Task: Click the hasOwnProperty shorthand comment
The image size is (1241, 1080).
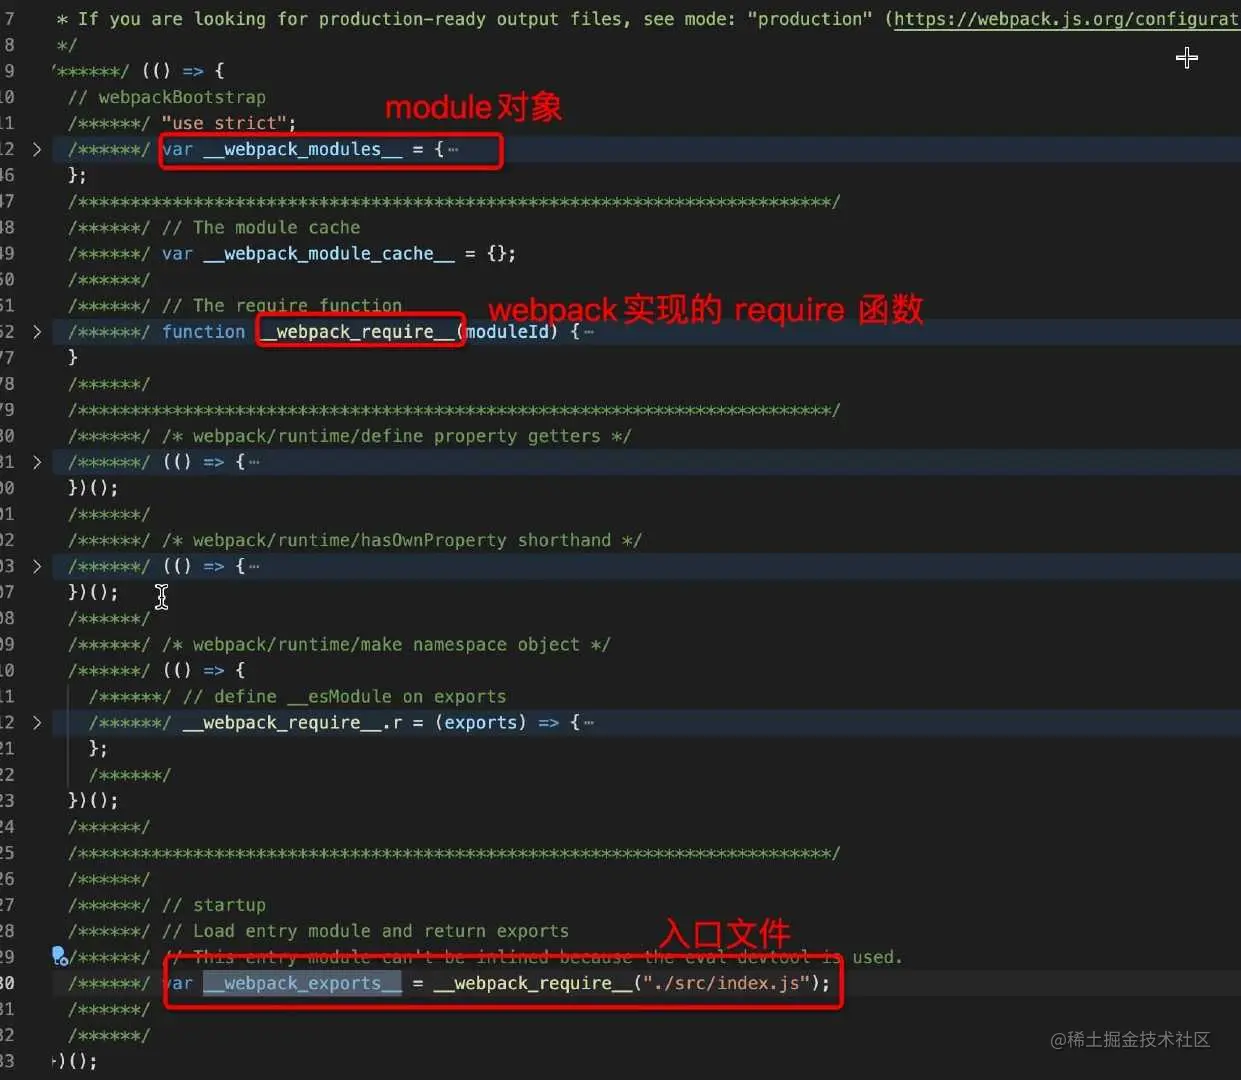Action: pos(402,540)
